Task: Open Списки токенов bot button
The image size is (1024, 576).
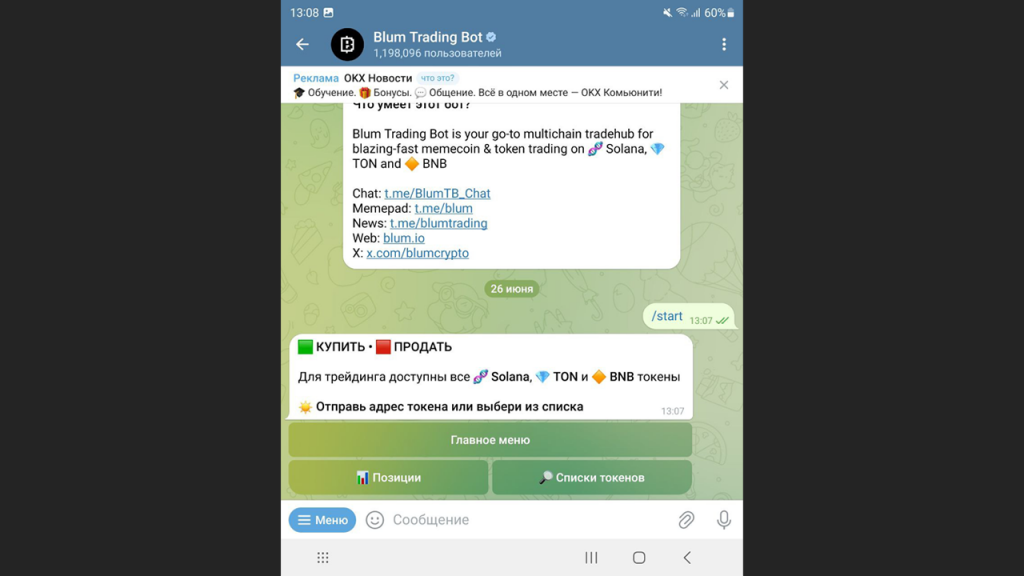Action: coord(592,477)
